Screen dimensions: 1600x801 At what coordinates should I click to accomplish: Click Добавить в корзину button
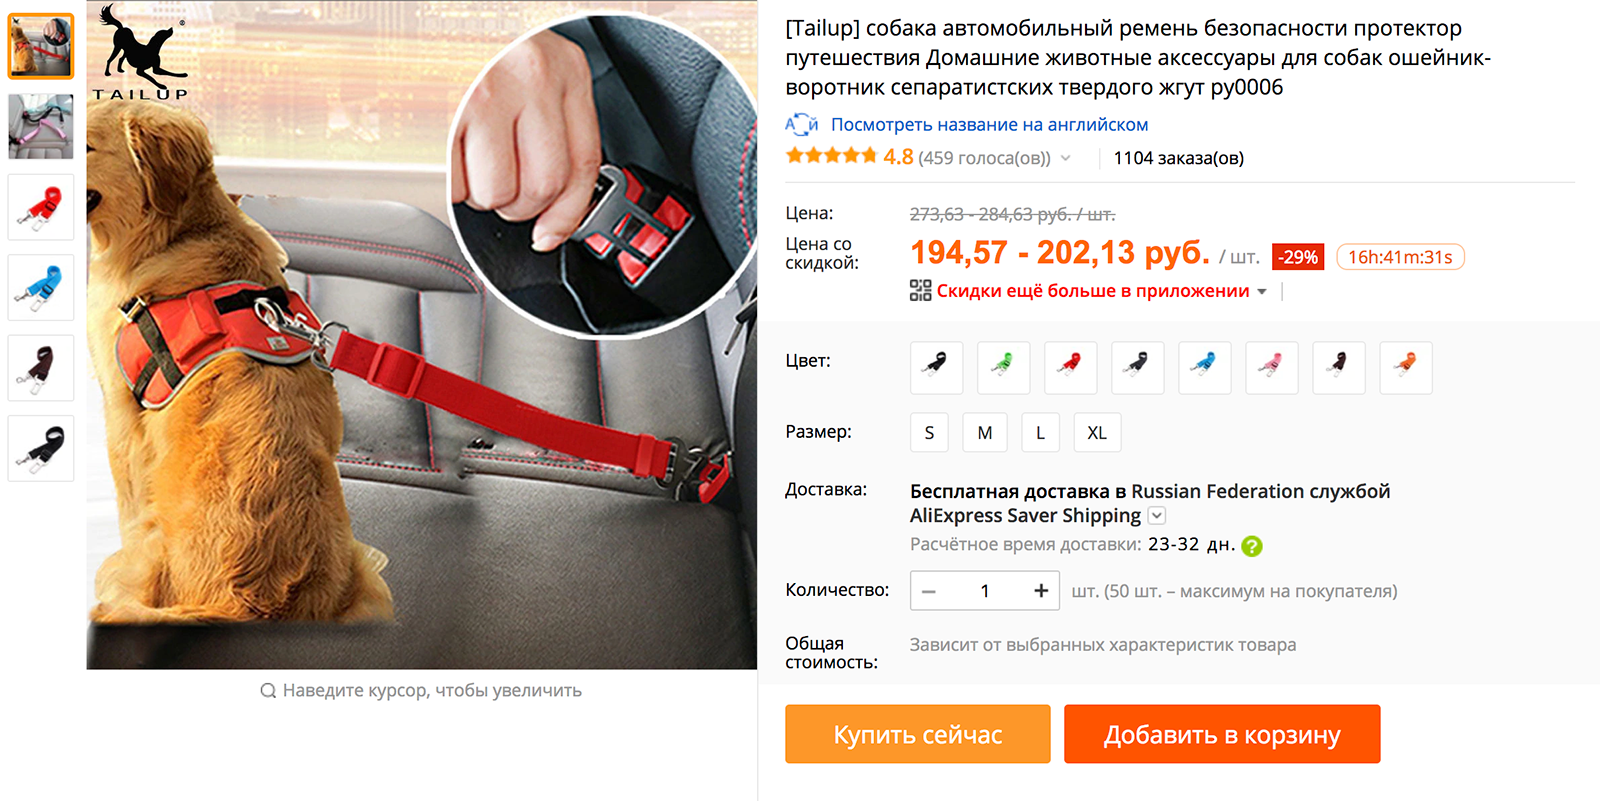[1222, 734]
